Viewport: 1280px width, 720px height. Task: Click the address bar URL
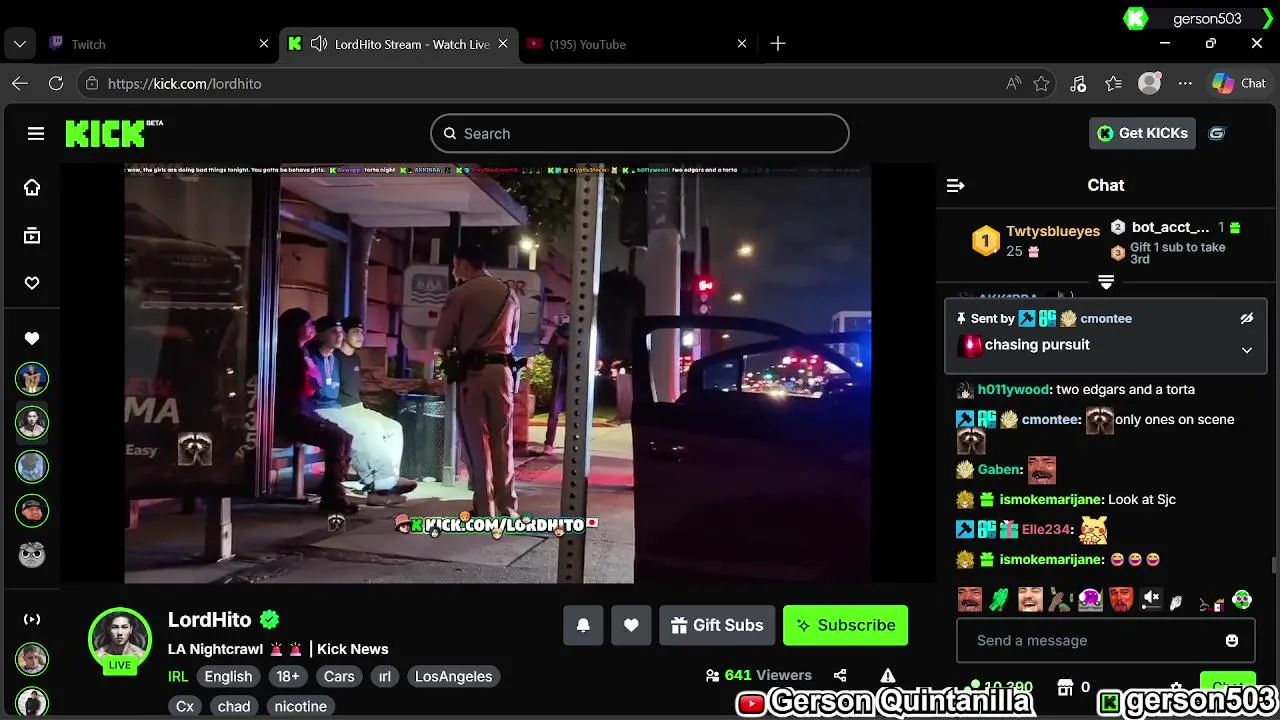(x=184, y=84)
